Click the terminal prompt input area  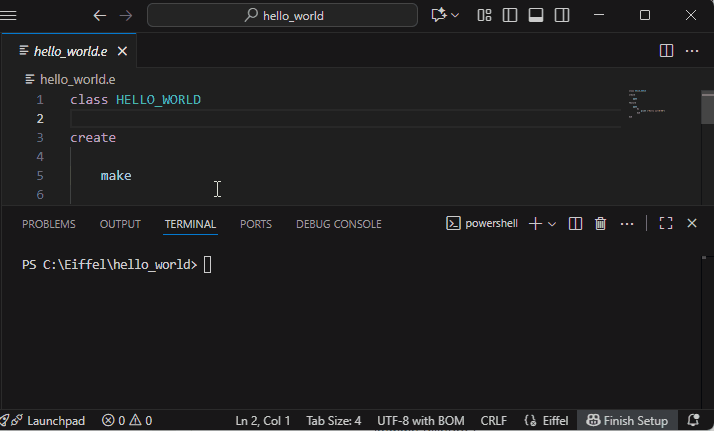point(207,264)
